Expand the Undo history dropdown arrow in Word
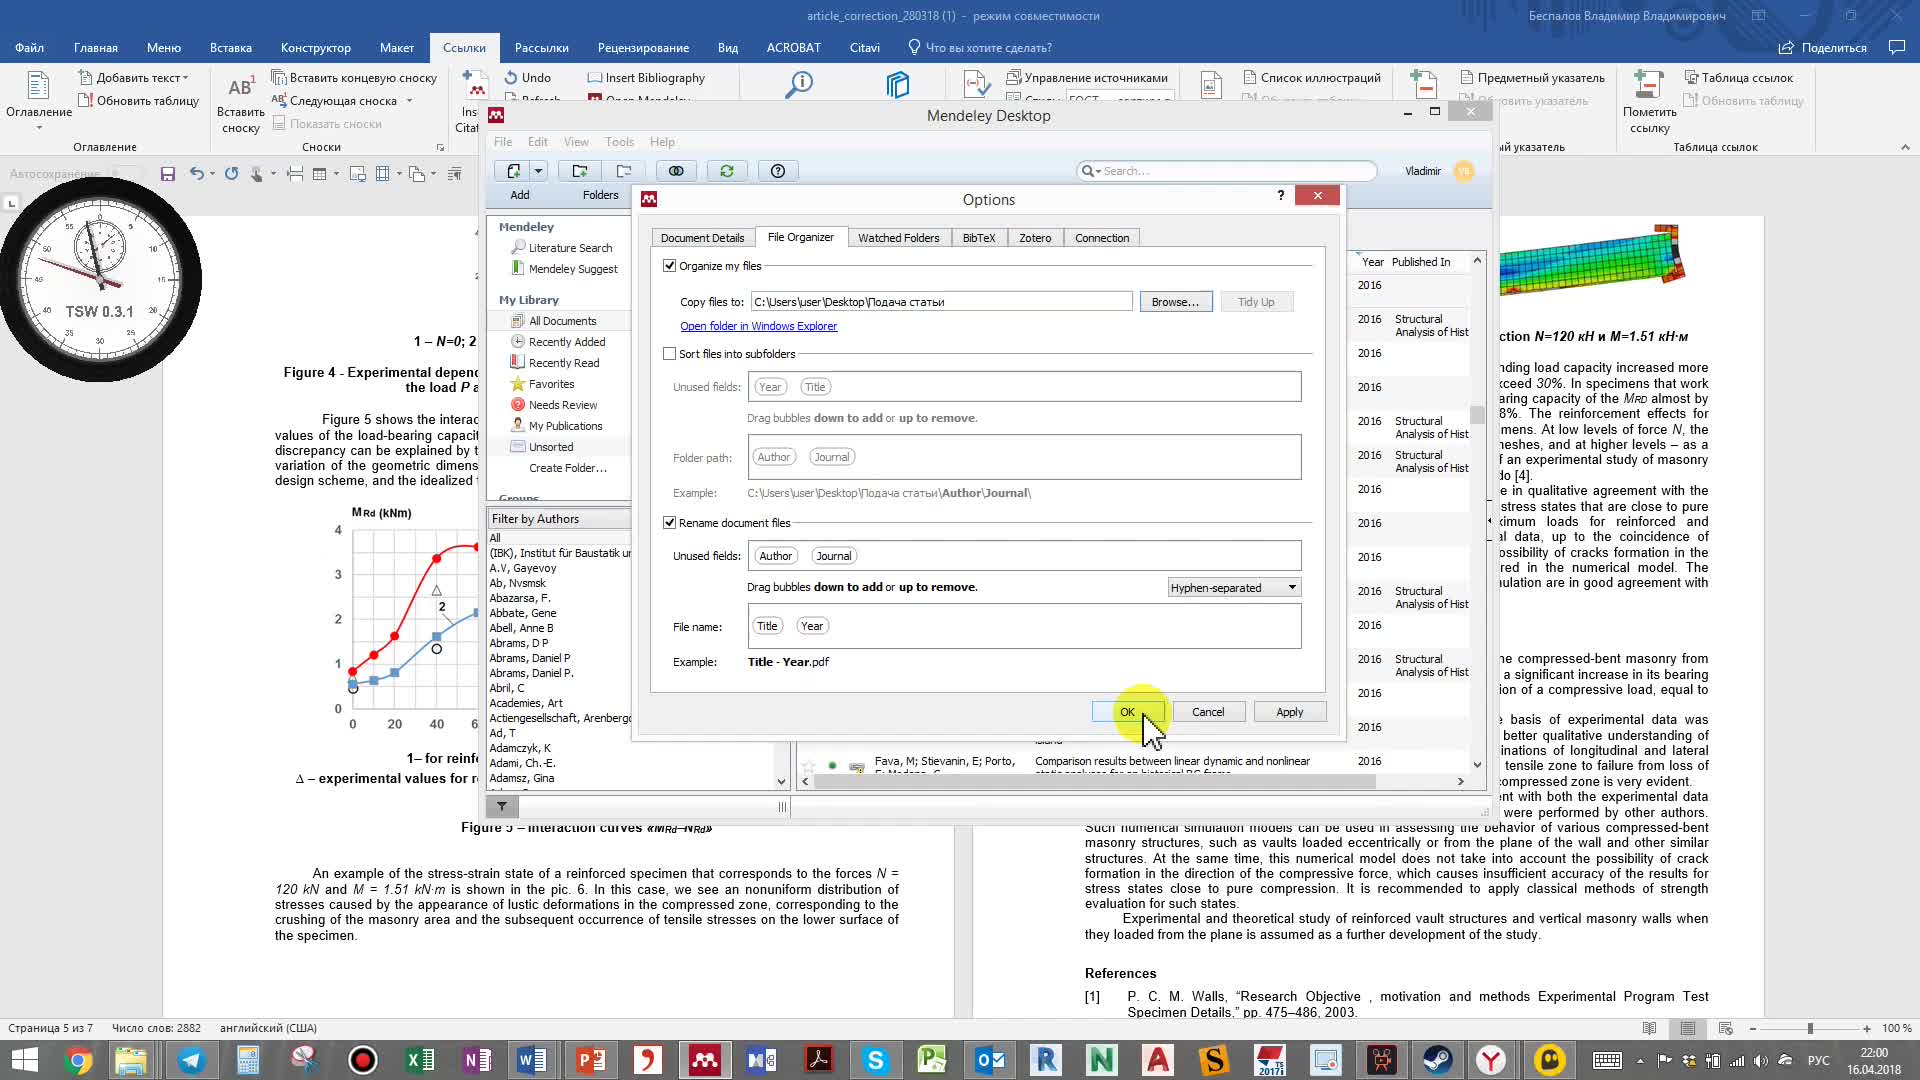 (x=212, y=174)
